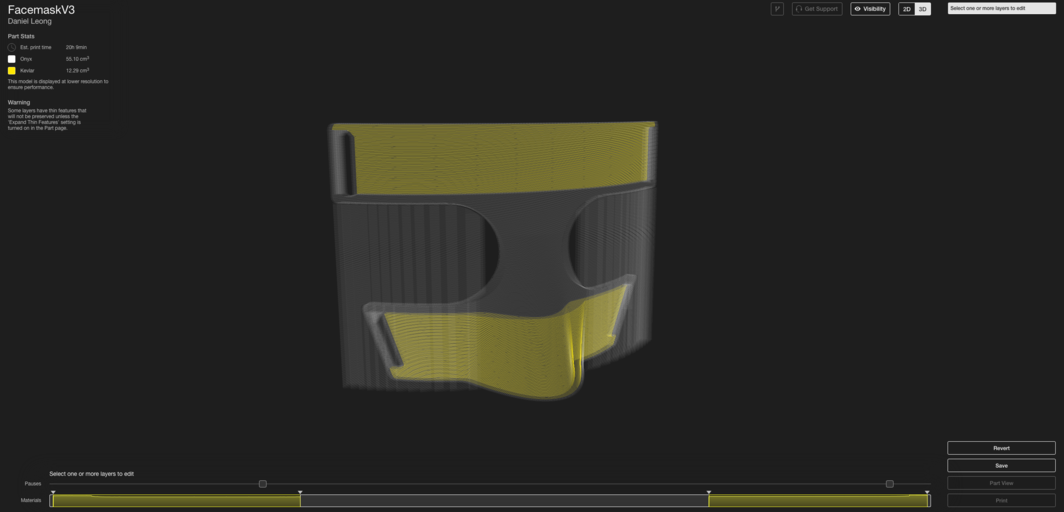1064x512 pixels.
Task: Click the 'Materials' row label
Action: coord(31,500)
